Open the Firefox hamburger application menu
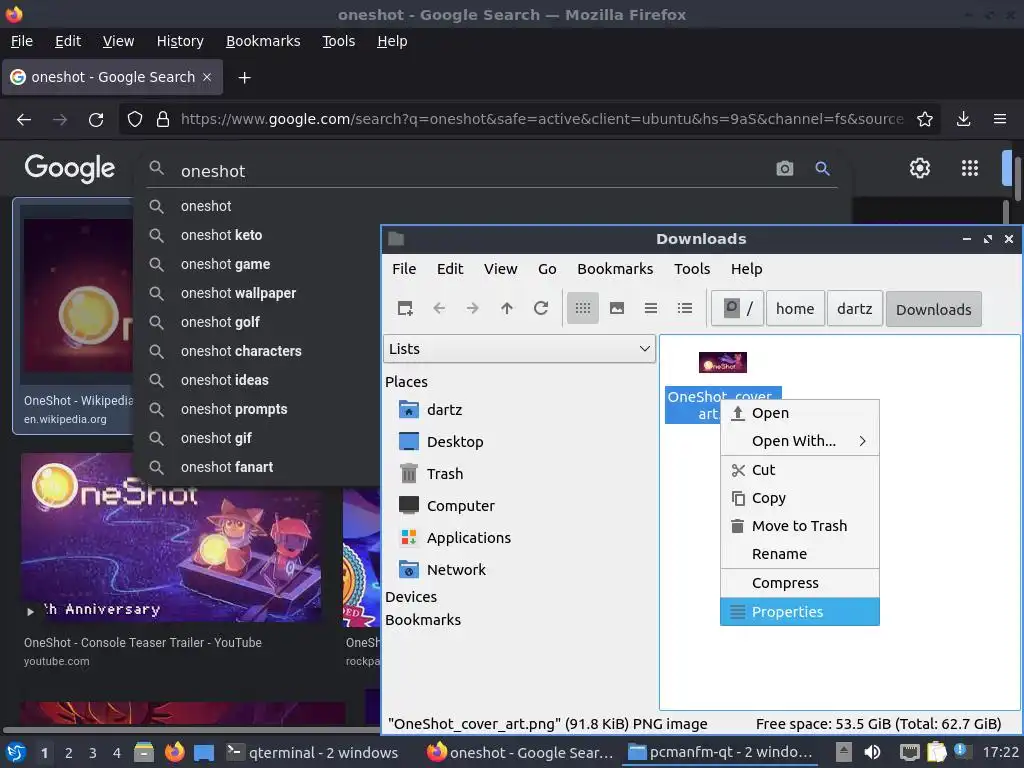Viewport: 1024px width, 768px height. [1000, 119]
